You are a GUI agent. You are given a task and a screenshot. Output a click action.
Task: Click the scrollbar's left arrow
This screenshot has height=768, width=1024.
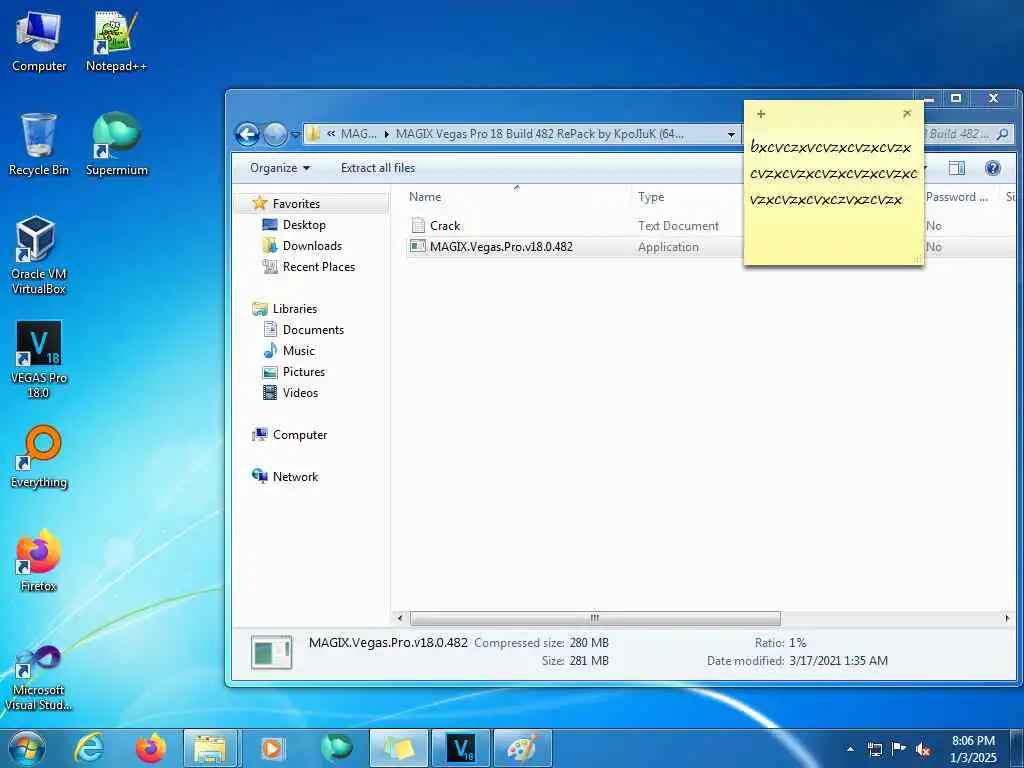(x=400, y=618)
